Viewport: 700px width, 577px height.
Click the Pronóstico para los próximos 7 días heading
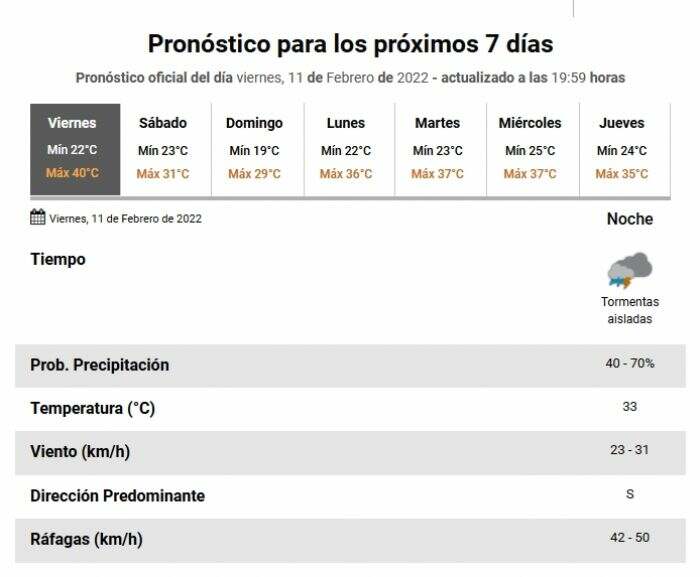(350, 44)
